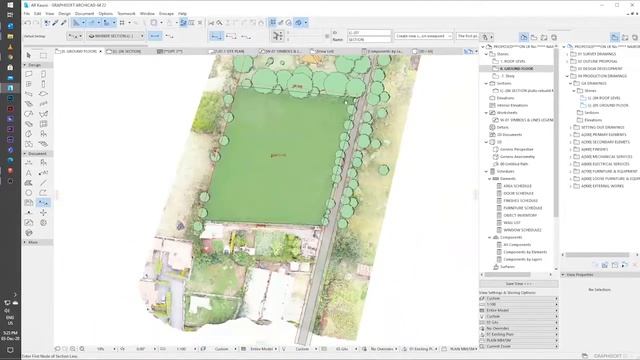
Task: Select the Arrow tool in the toolbox
Action: 29,55
